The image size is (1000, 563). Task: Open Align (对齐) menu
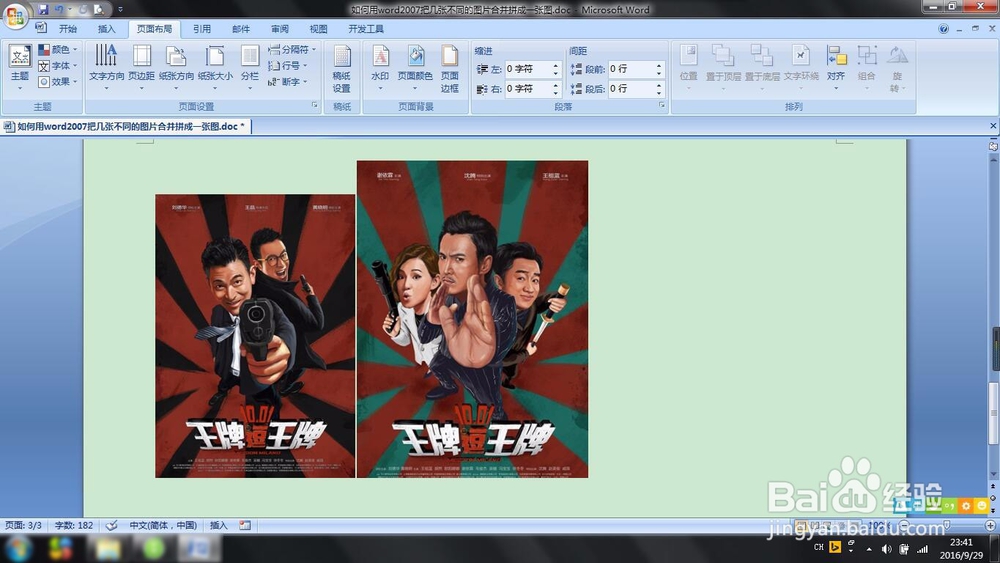(x=836, y=66)
